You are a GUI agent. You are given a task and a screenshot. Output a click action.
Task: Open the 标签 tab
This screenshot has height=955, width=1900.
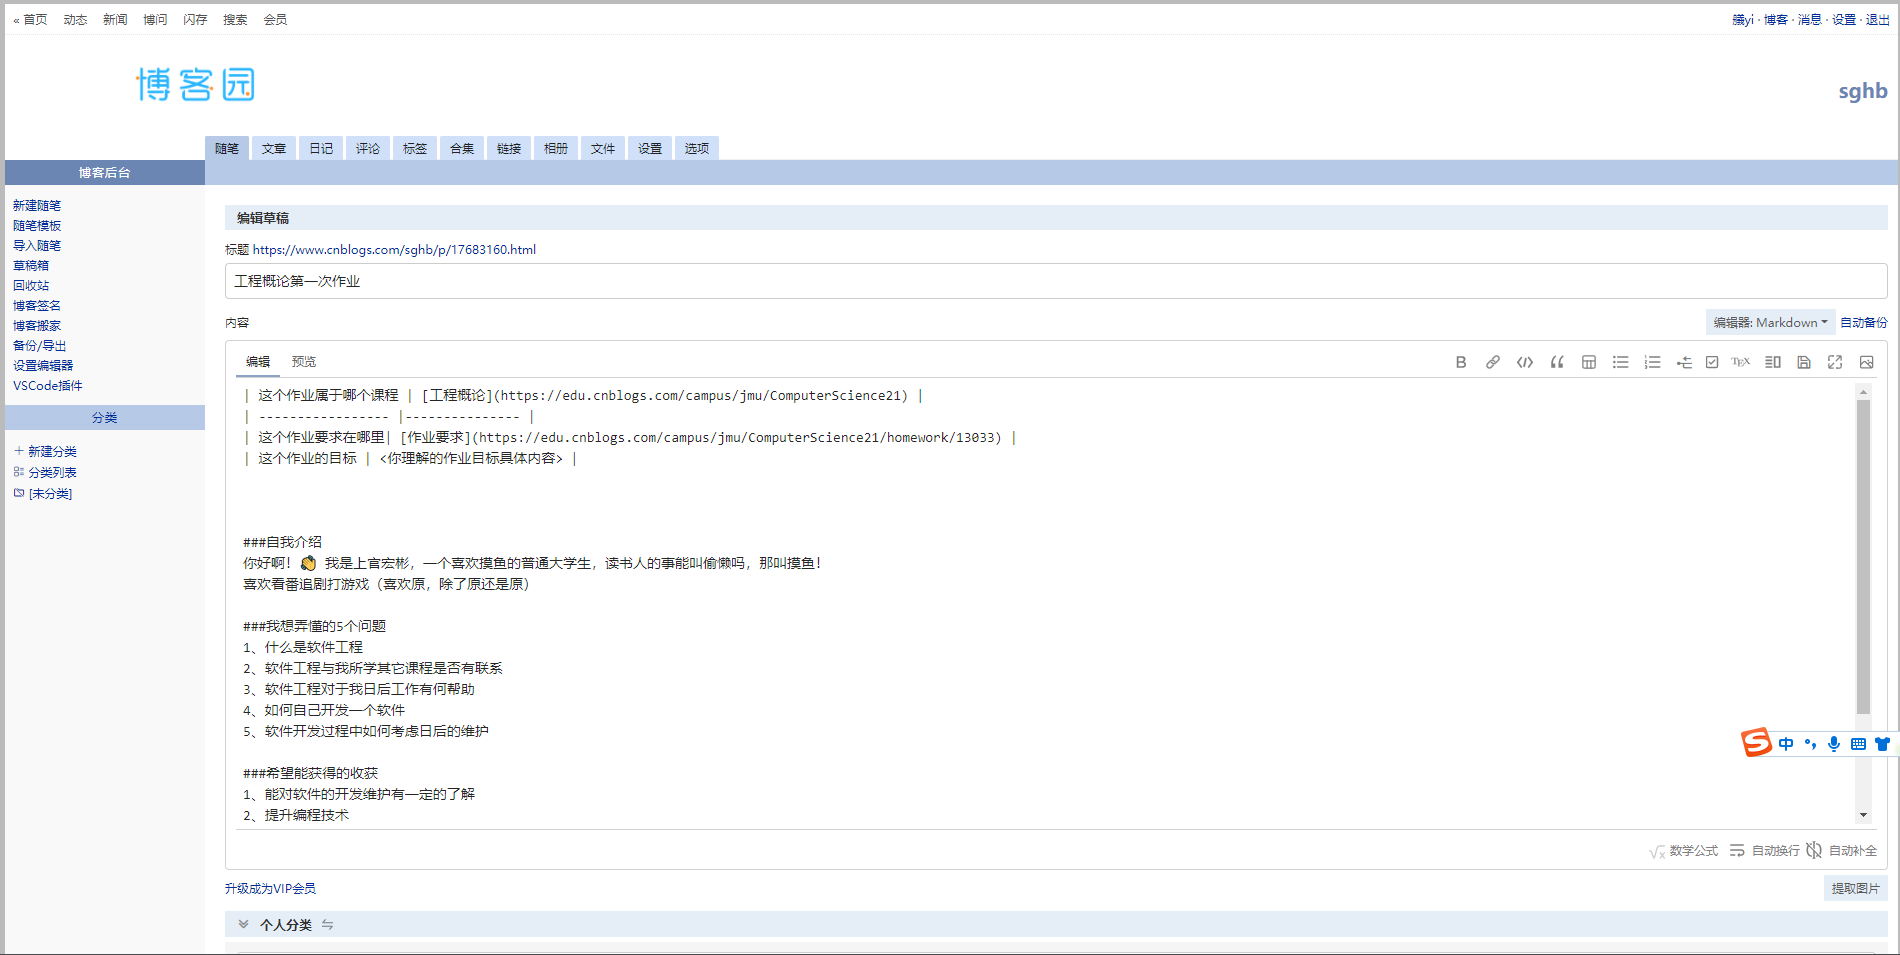tap(415, 148)
